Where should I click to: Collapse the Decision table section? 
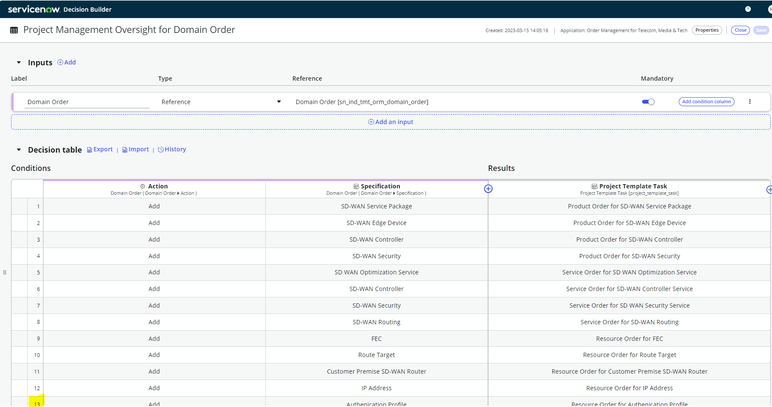19,150
